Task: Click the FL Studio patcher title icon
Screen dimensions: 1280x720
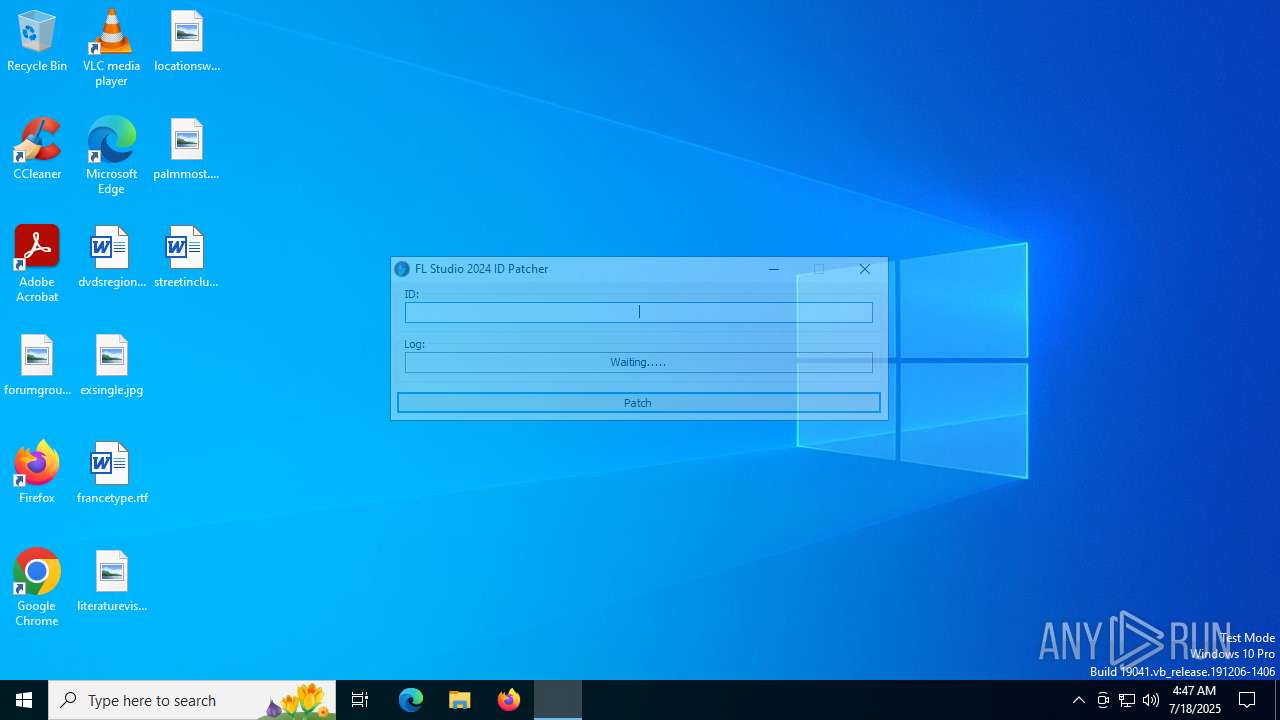Action: pyautogui.click(x=402, y=269)
